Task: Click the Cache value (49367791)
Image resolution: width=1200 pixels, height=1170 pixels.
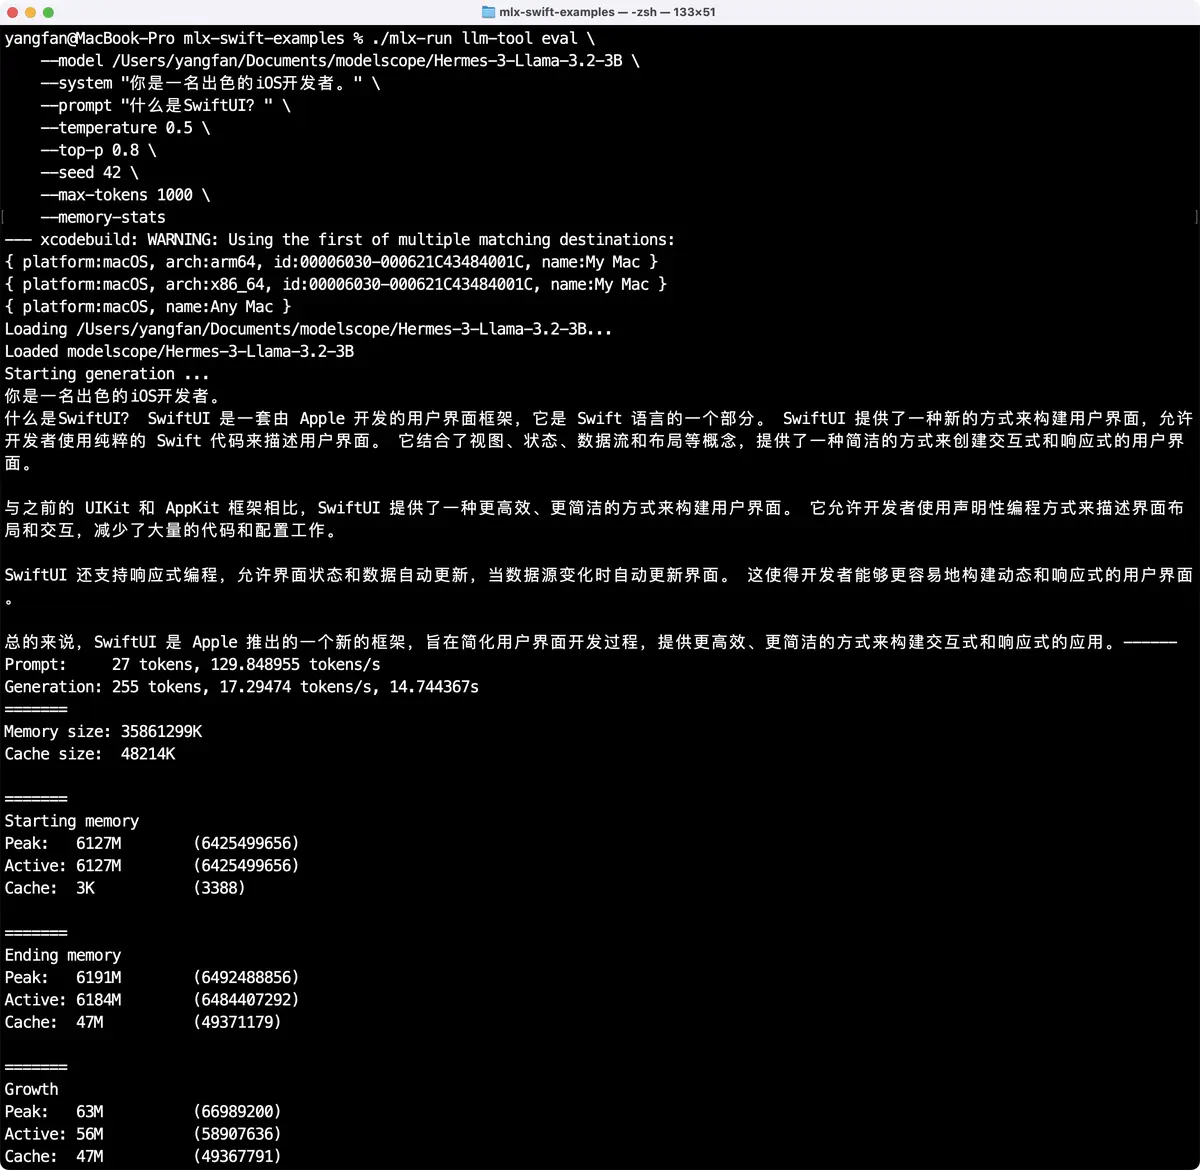Action: point(237,1156)
